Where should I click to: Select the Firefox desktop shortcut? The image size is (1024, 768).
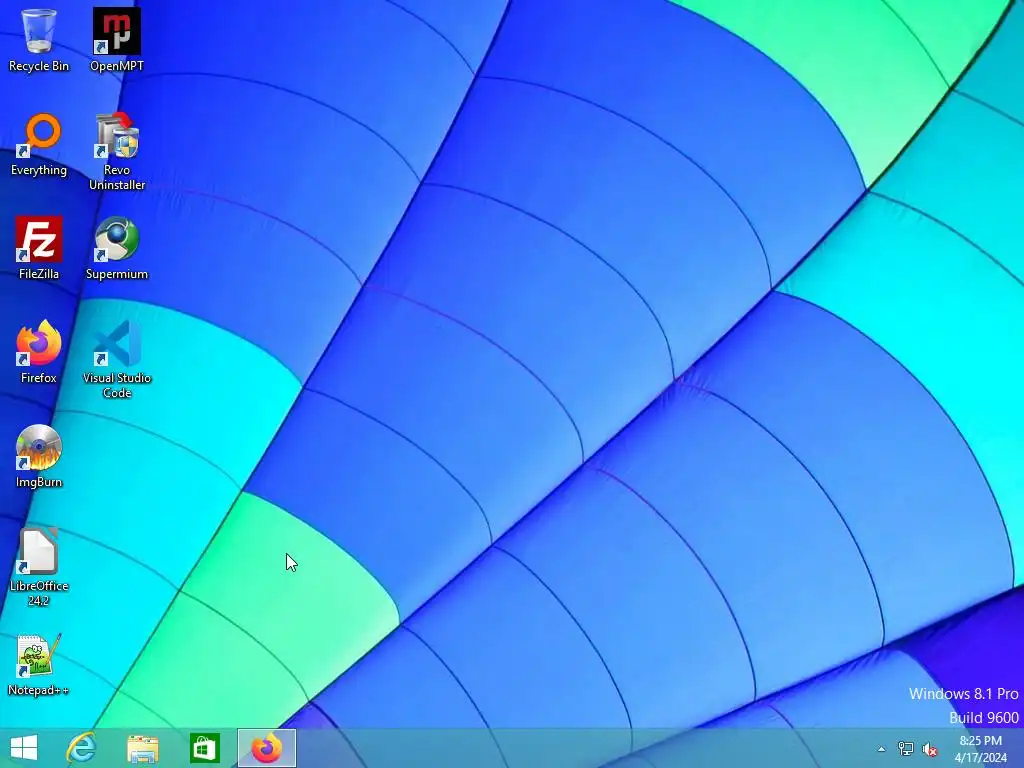pyautogui.click(x=39, y=352)
